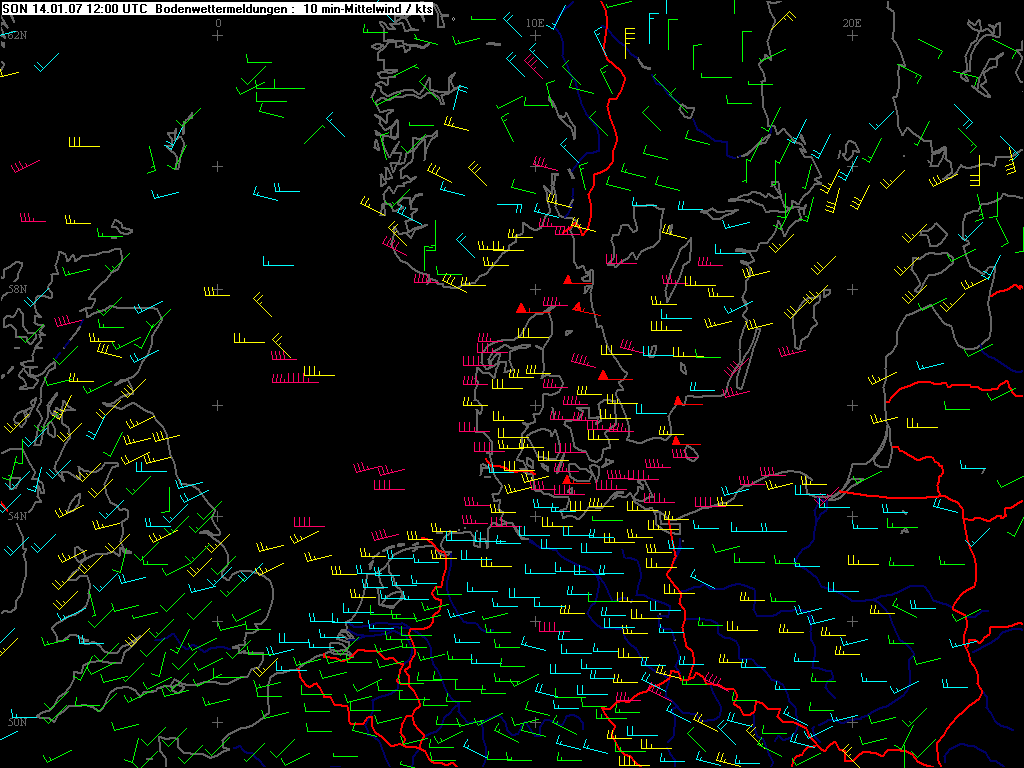Click the grid cross at 50N 0 intersection
The height and width of the screenshot is (768, 1024).
pyautogui.click(x=218, y=721)
